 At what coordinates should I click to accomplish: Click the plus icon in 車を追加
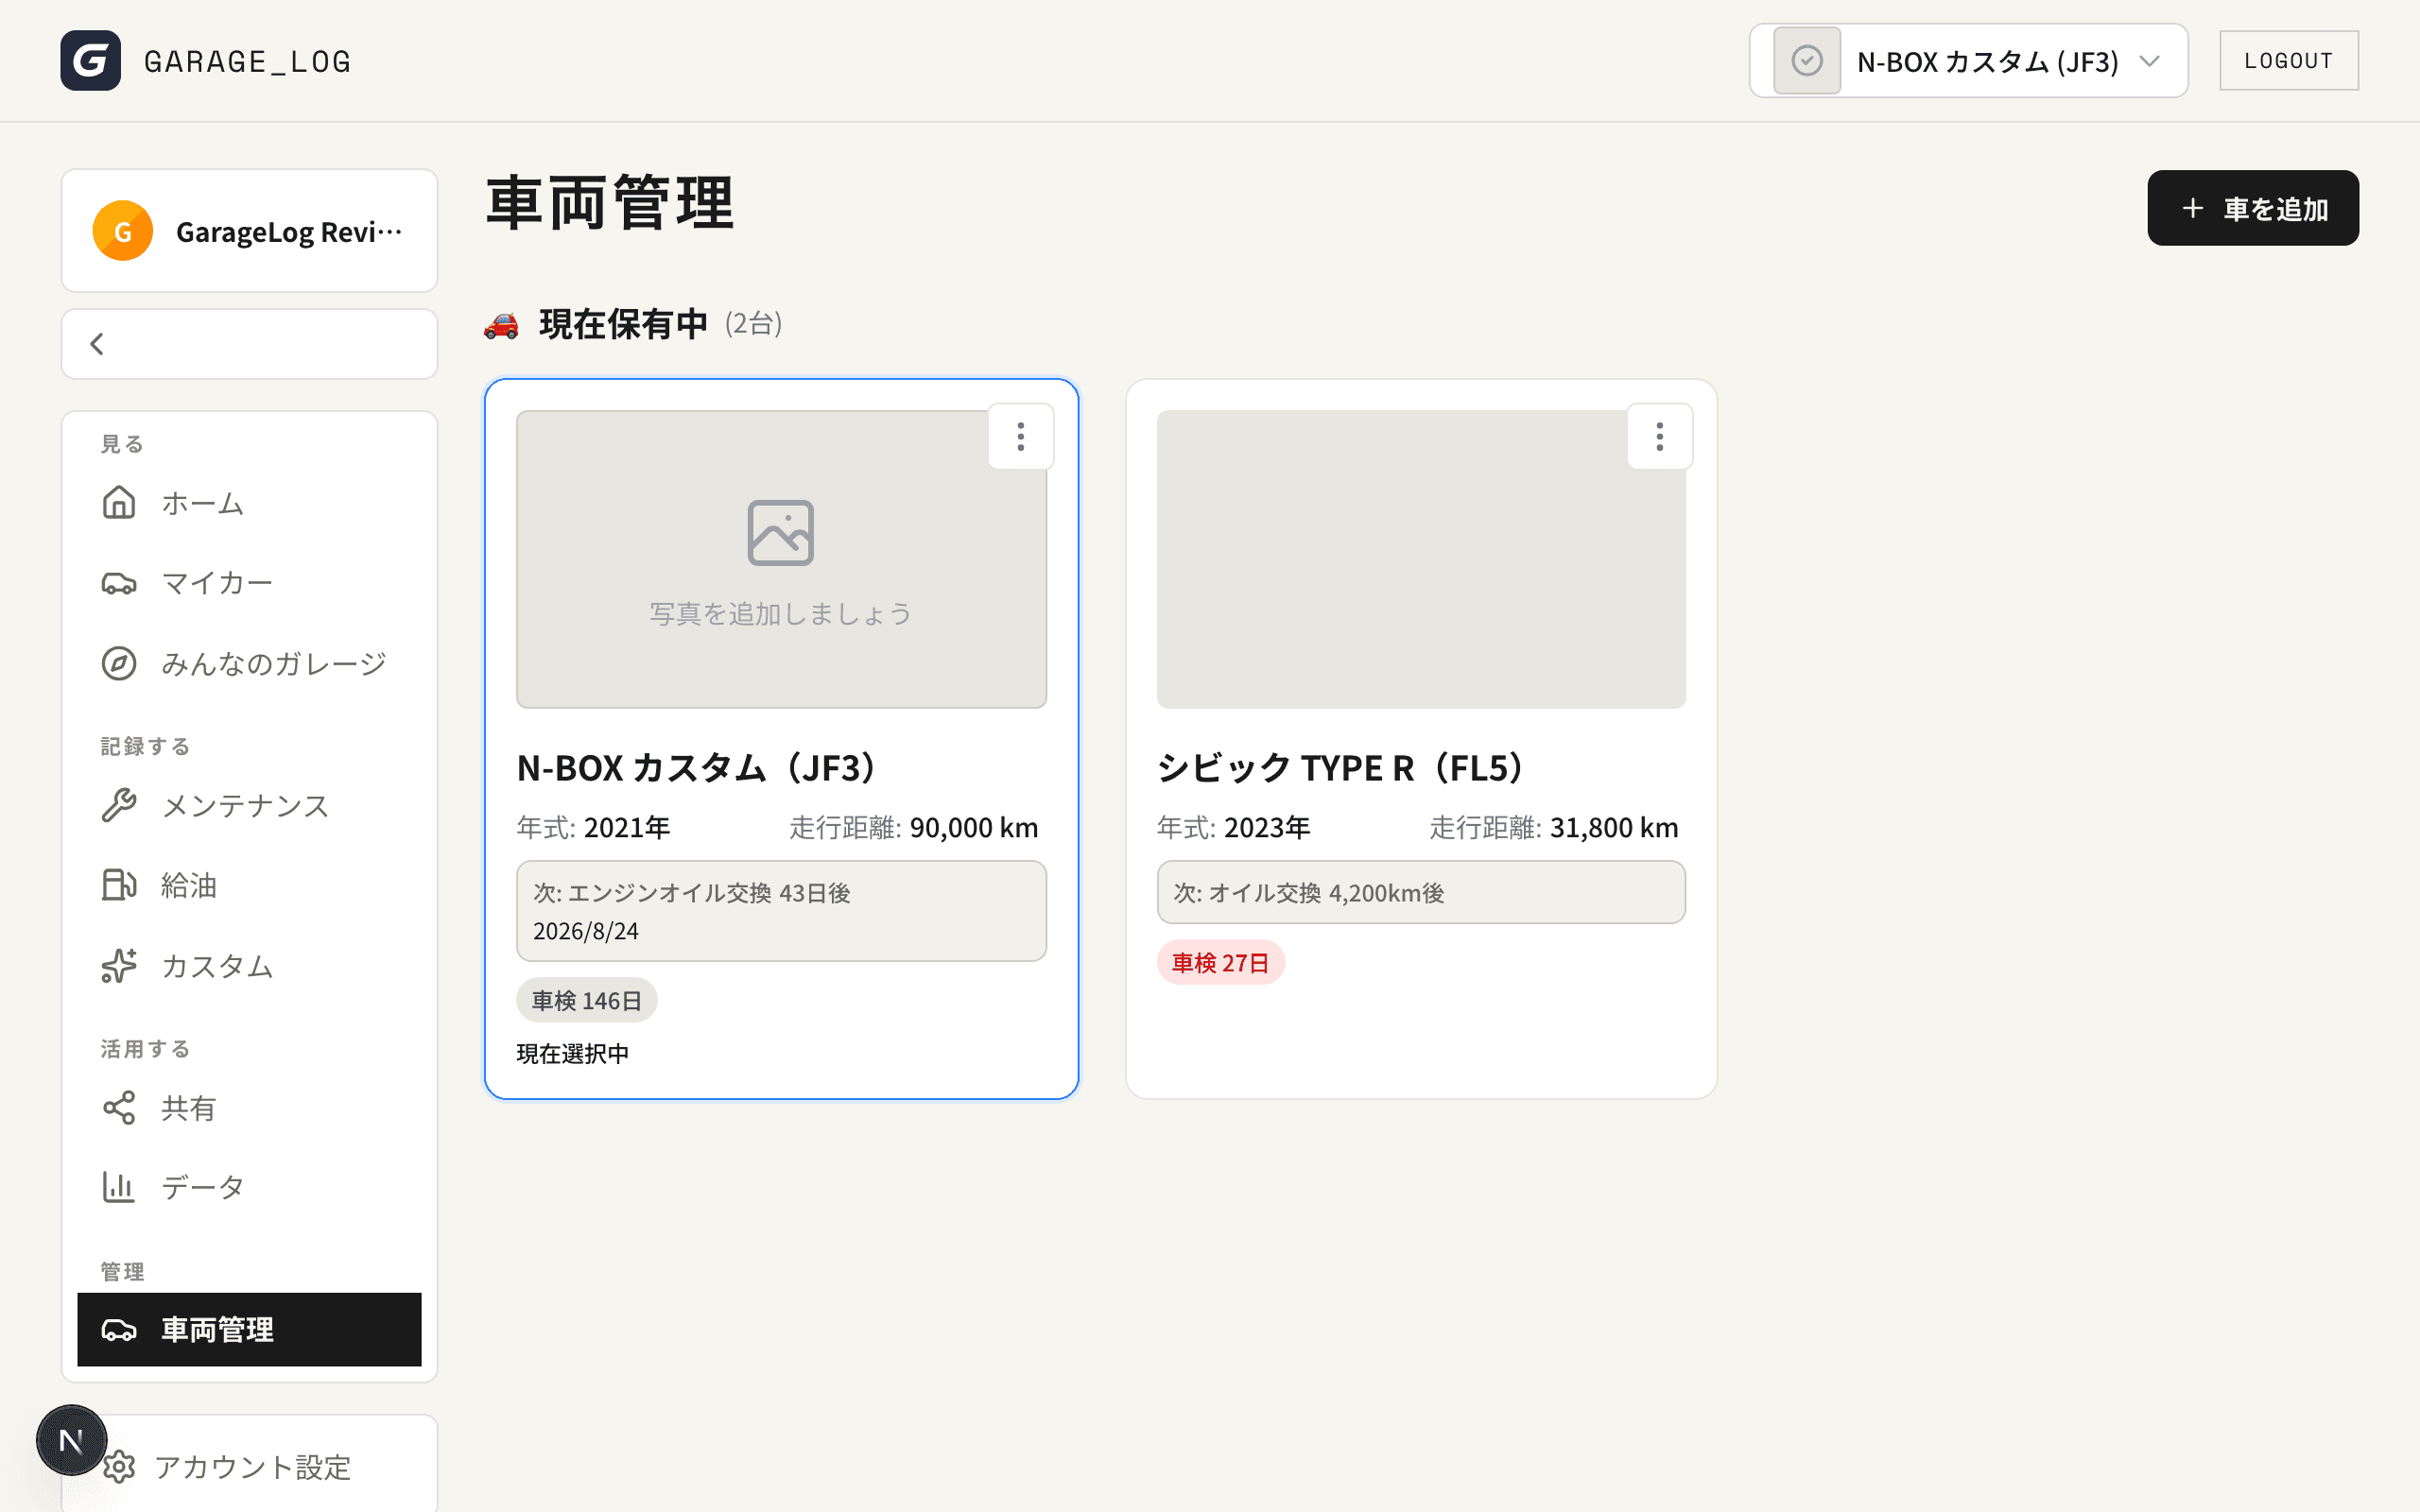coord(2193,208)
